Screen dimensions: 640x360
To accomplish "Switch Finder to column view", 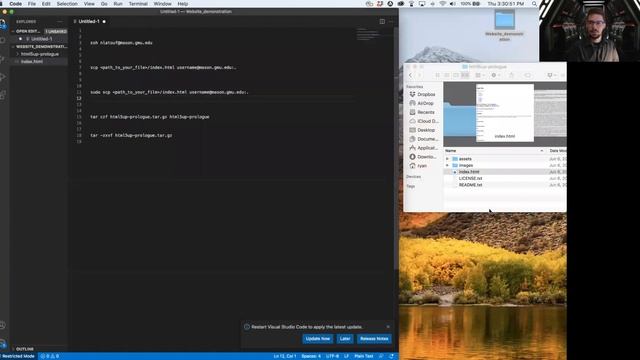I will point(456,75).
